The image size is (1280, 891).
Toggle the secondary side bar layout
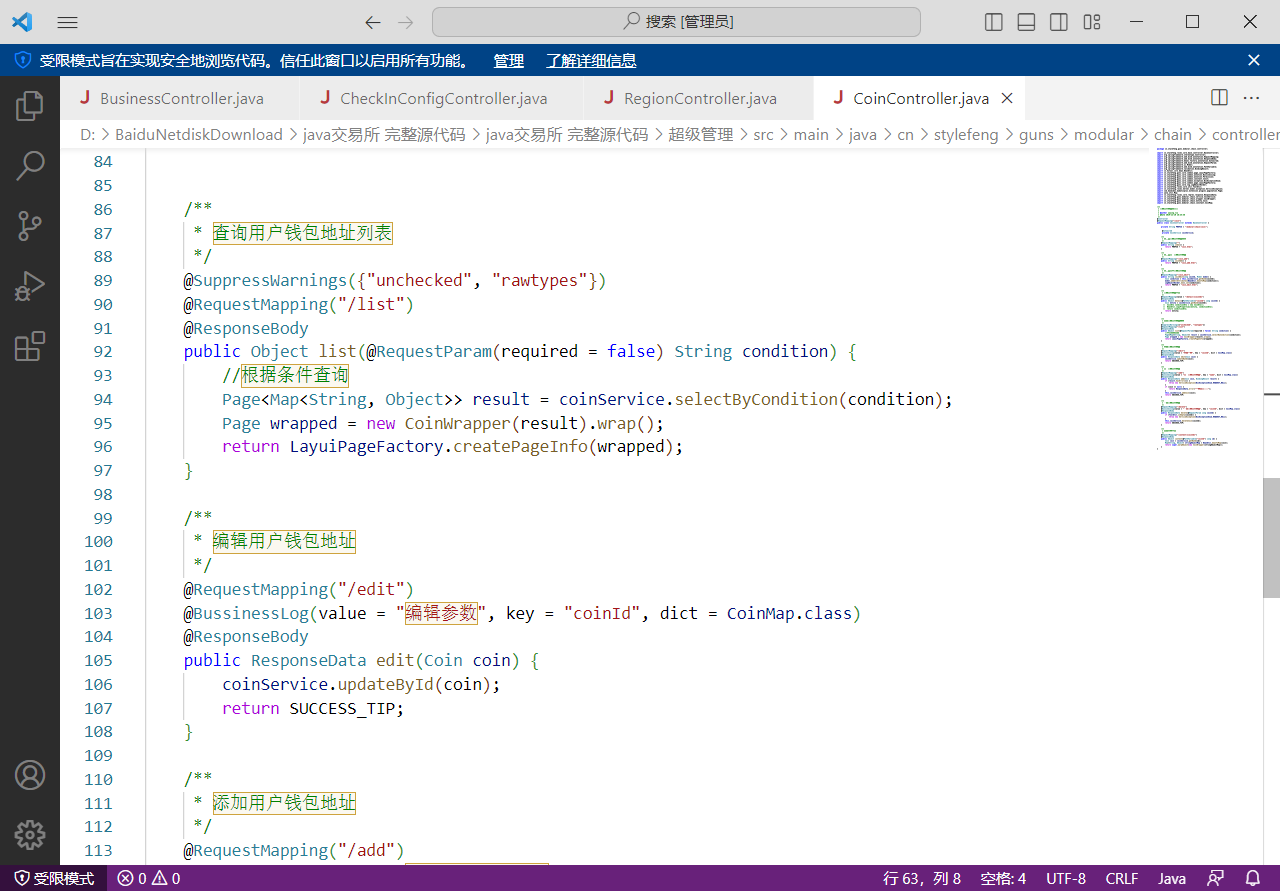coord(1059,22)
